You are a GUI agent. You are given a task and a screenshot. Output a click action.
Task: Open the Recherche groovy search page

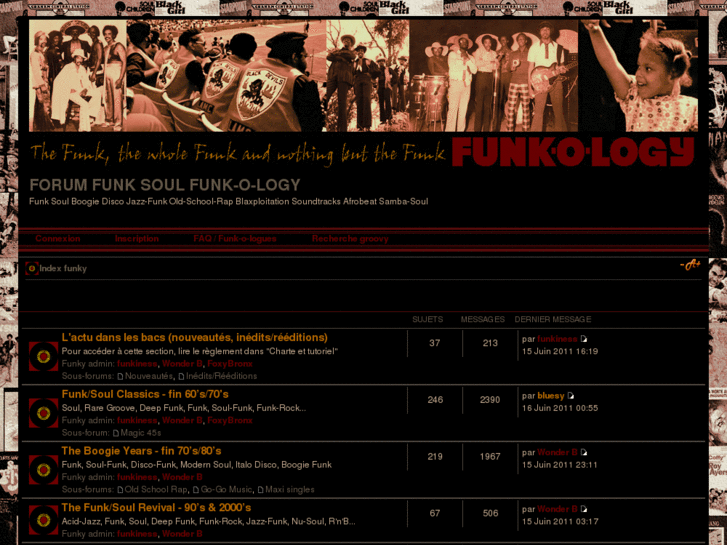(350, 239)
